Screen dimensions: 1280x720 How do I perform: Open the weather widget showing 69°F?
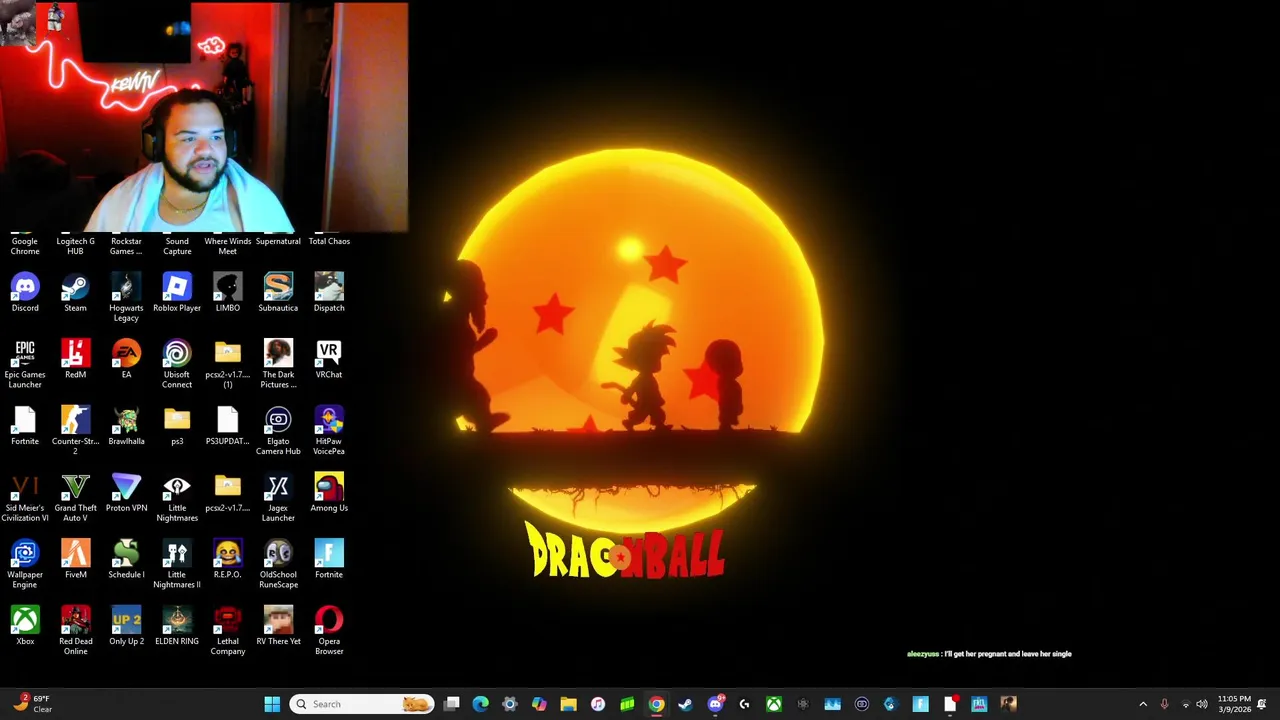click(x=32, y=704)
